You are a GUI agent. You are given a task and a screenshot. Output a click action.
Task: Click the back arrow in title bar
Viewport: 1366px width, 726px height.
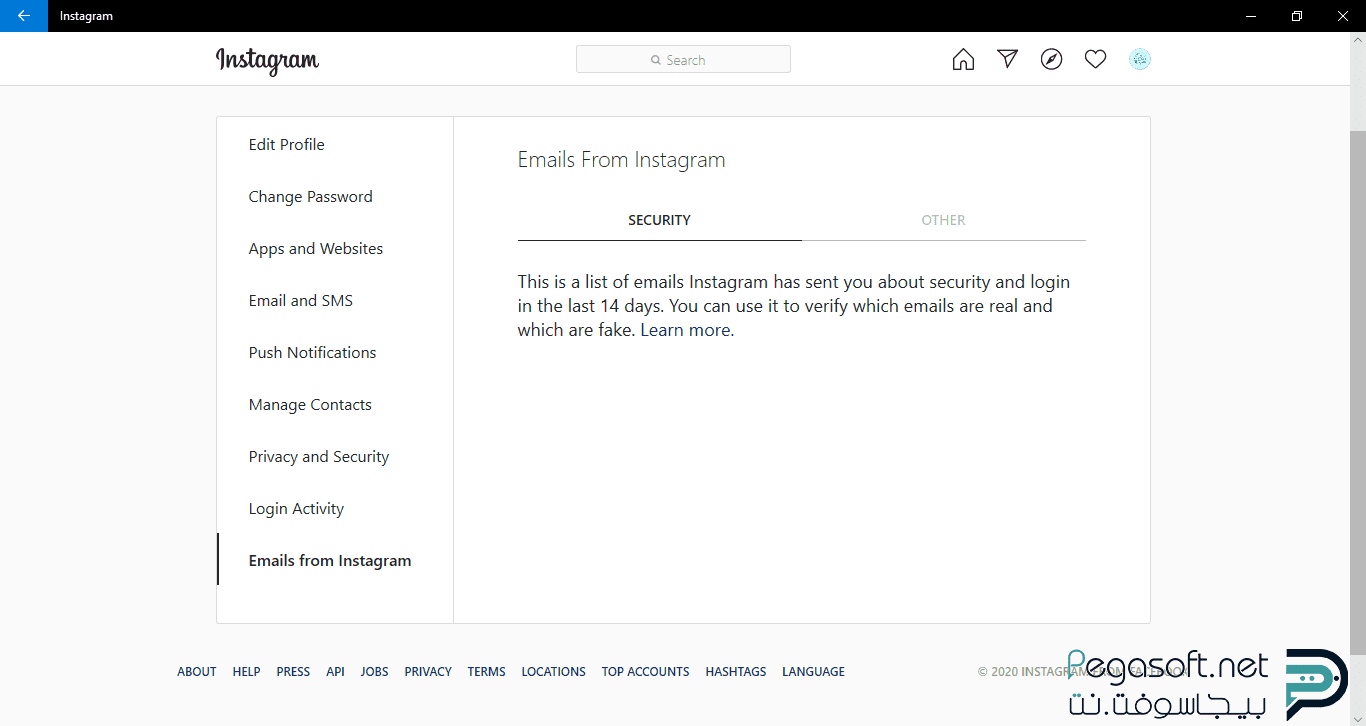pyautogui.click(x=24, y=16)
